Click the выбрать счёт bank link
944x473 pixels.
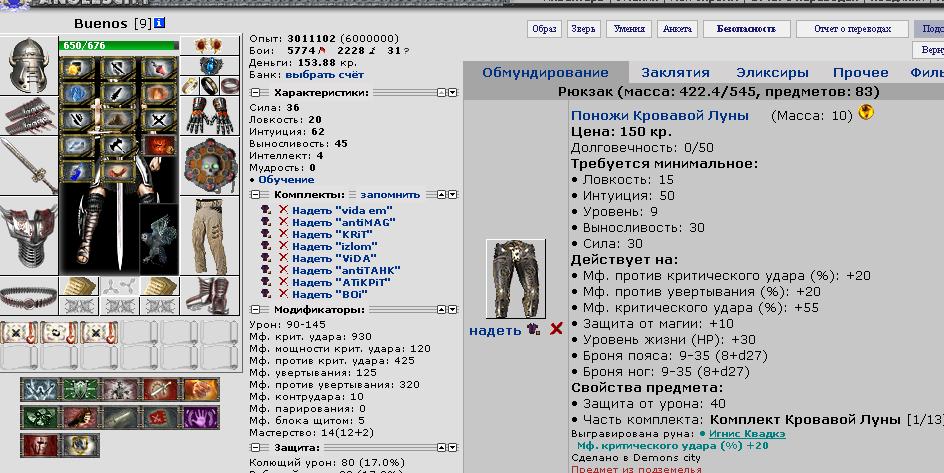(x=324, y=75)
